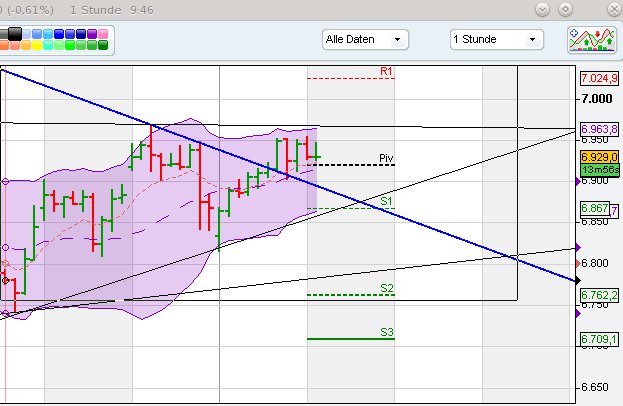623x406 pixels.
Task: Click the 6.650 axis price label
Action: click(595, 387)
